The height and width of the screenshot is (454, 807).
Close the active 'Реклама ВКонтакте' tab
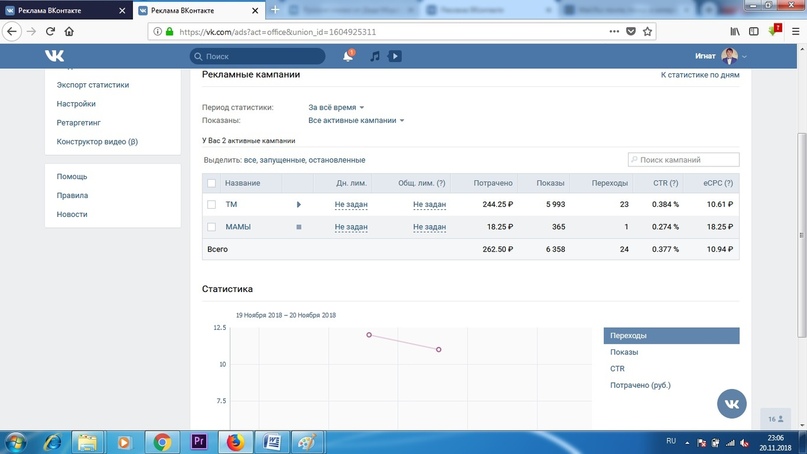click(255, 10)
